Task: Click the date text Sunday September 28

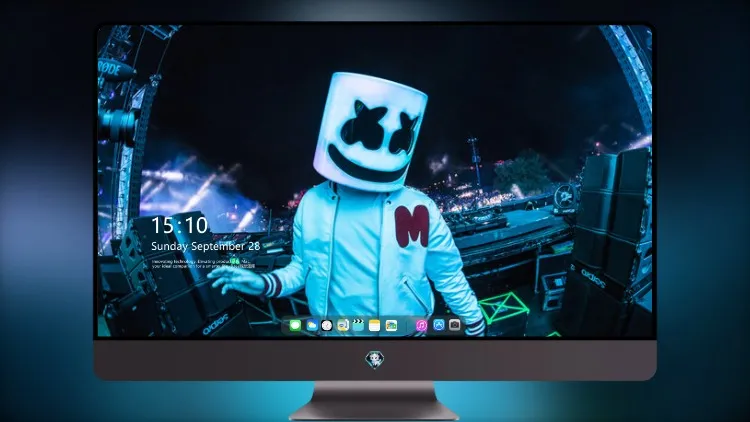Action: click(206, 246)
